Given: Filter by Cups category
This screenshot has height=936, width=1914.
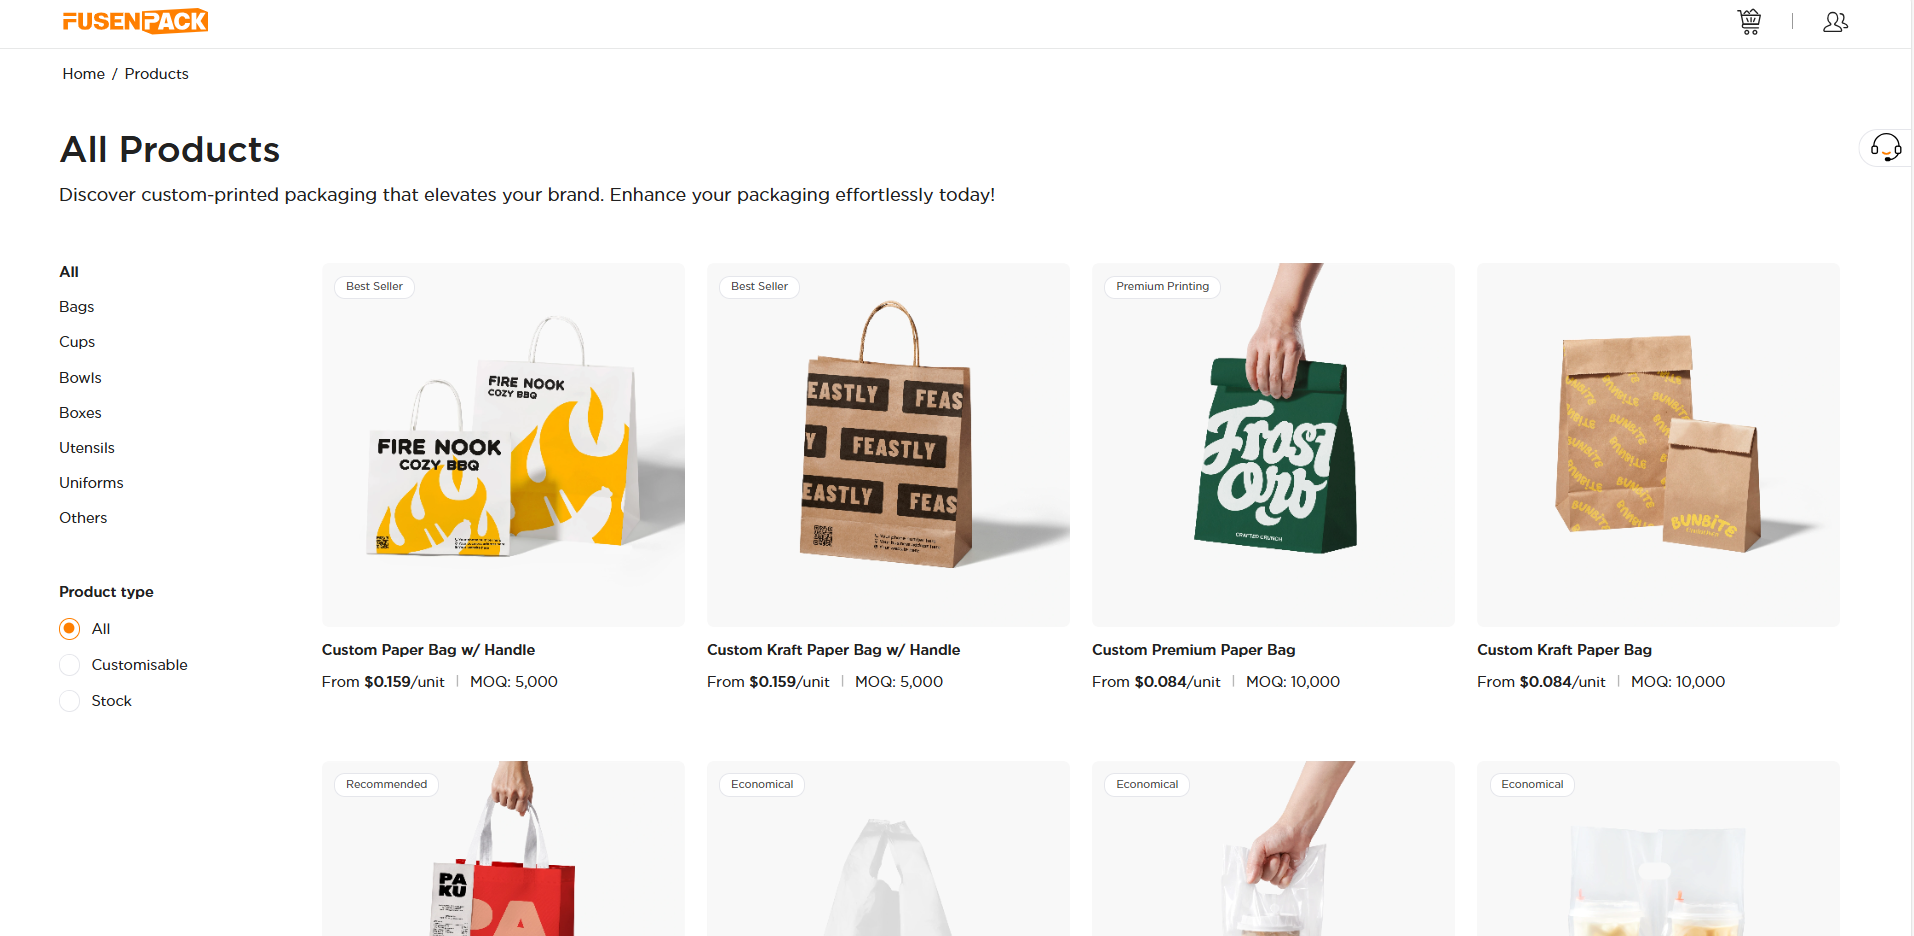Looking at the screenshot, I should pos(77,342).
